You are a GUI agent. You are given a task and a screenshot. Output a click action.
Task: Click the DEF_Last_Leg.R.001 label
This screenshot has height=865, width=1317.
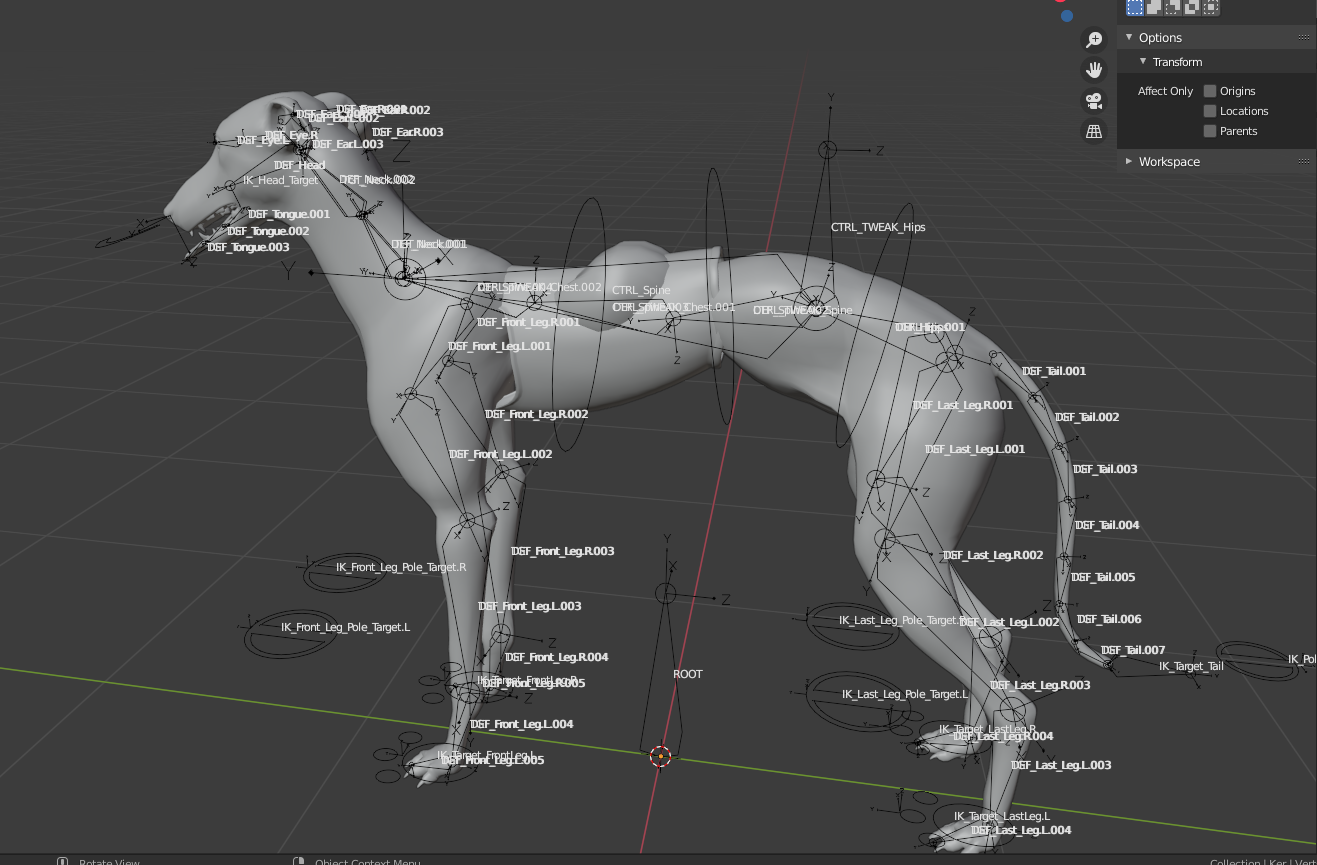pyautogui.click(x=963, y=405)
